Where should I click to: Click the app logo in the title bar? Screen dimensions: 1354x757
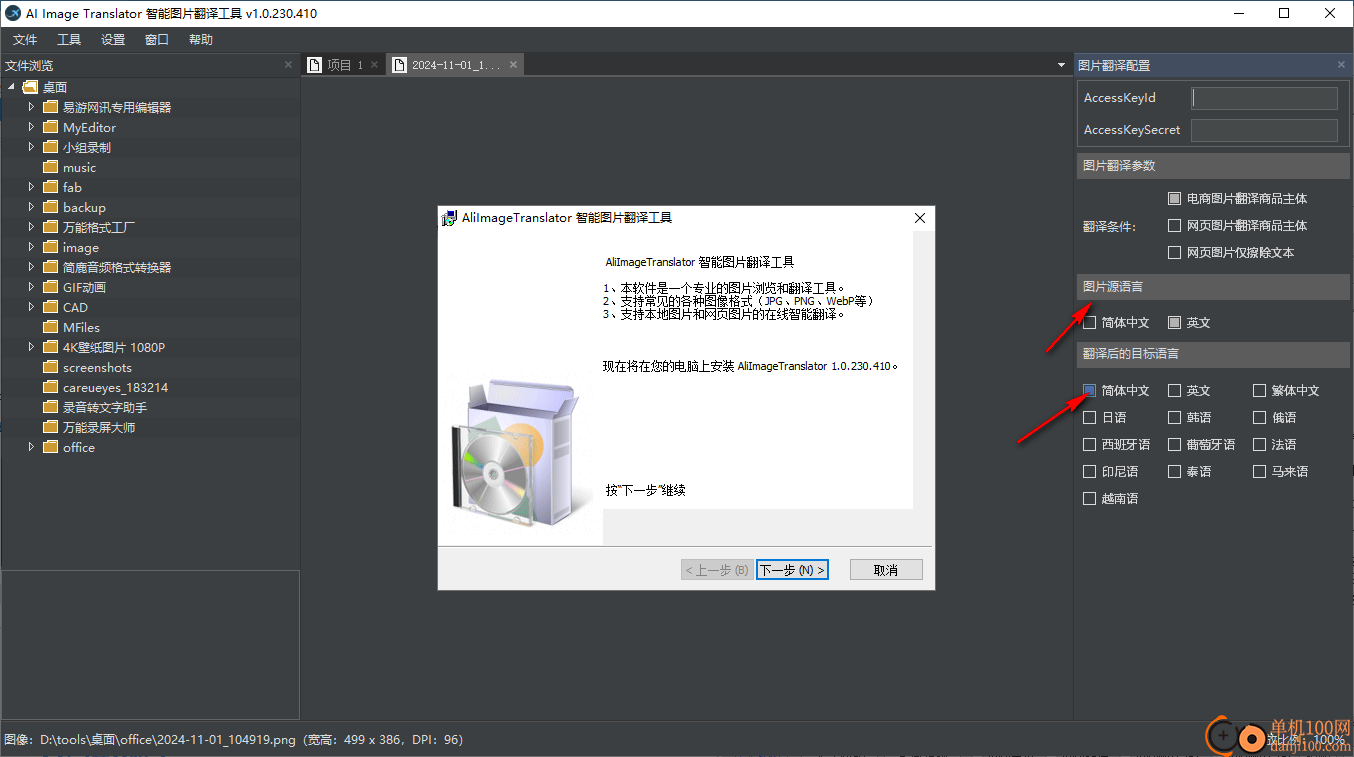coord(14,13)
